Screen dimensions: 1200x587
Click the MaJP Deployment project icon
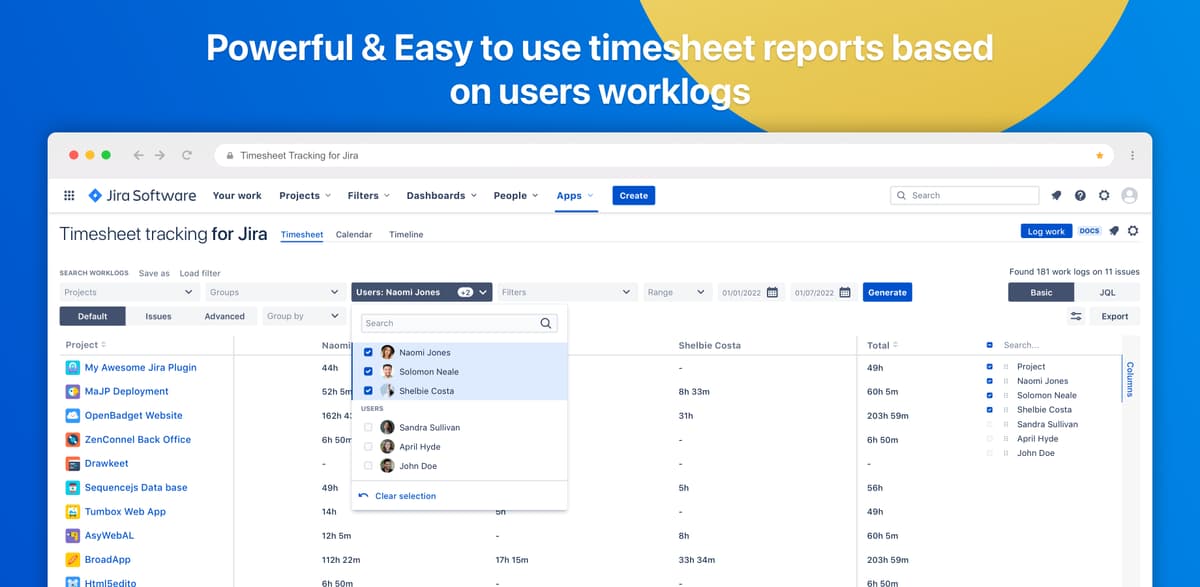[73, 391]
